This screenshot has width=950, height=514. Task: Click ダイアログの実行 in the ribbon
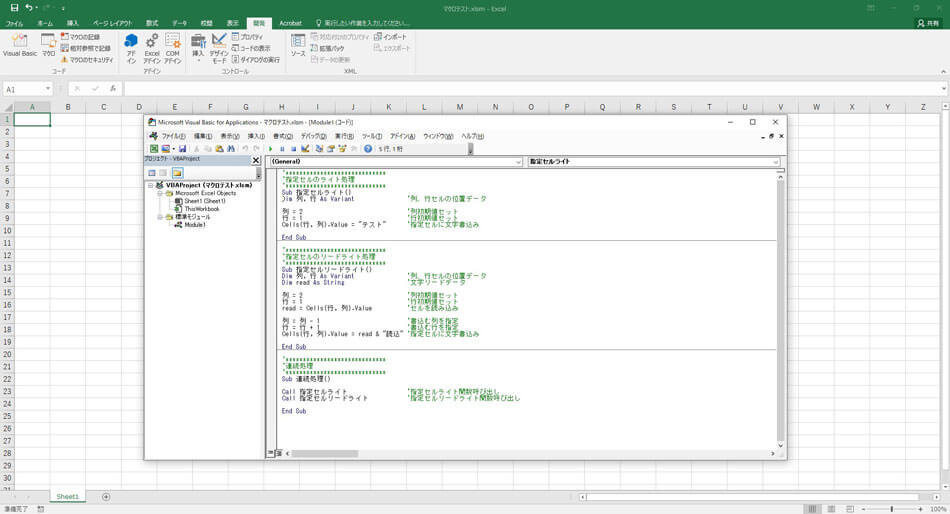256,59
